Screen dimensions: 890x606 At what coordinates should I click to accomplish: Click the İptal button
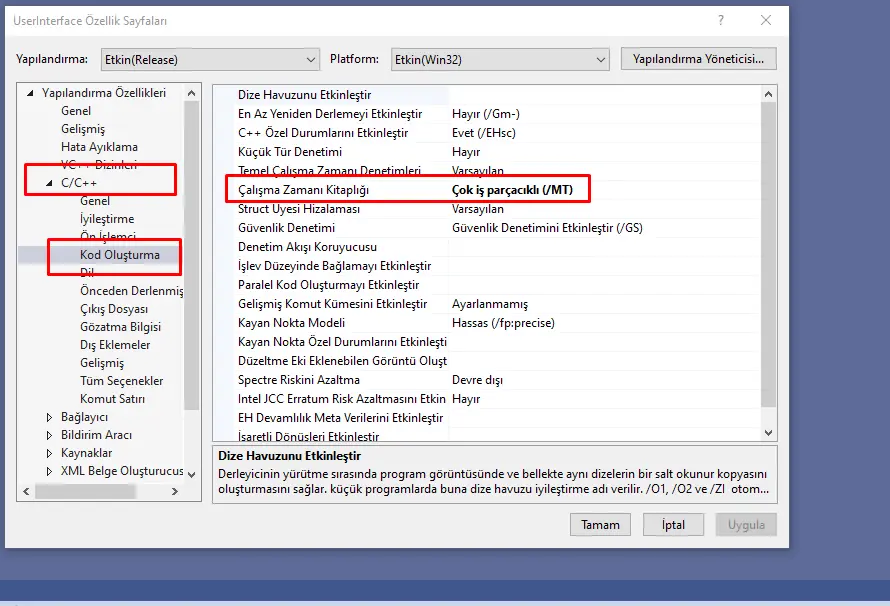click(673, 525)
